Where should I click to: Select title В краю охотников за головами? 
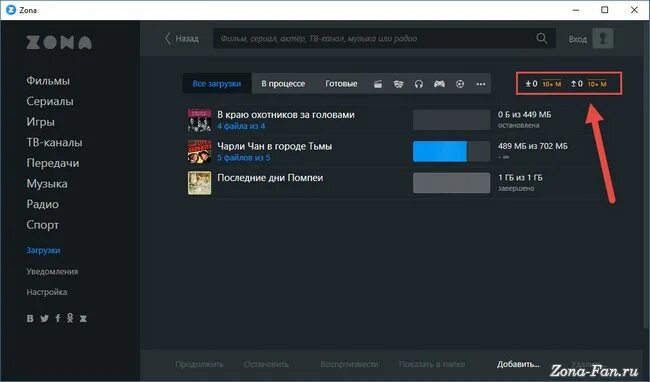point(286,115)
